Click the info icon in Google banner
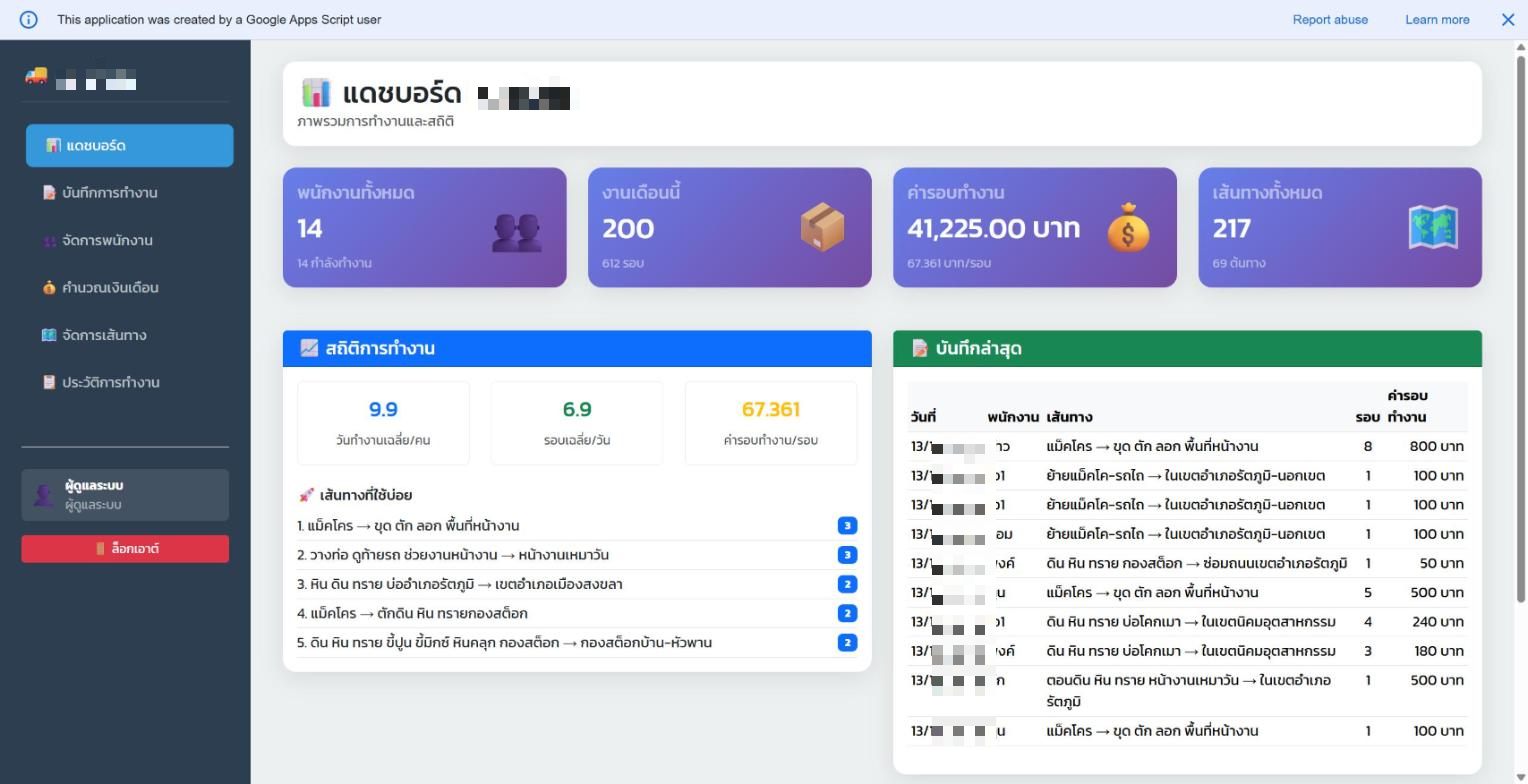The image size is (1528, 784). click(x=28, y=19)
